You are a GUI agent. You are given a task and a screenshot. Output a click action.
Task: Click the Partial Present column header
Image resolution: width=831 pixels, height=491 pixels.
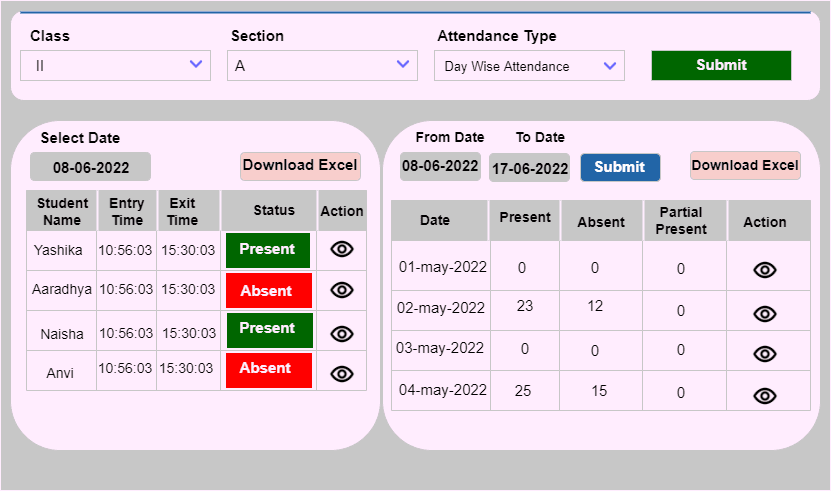point(685,221)
